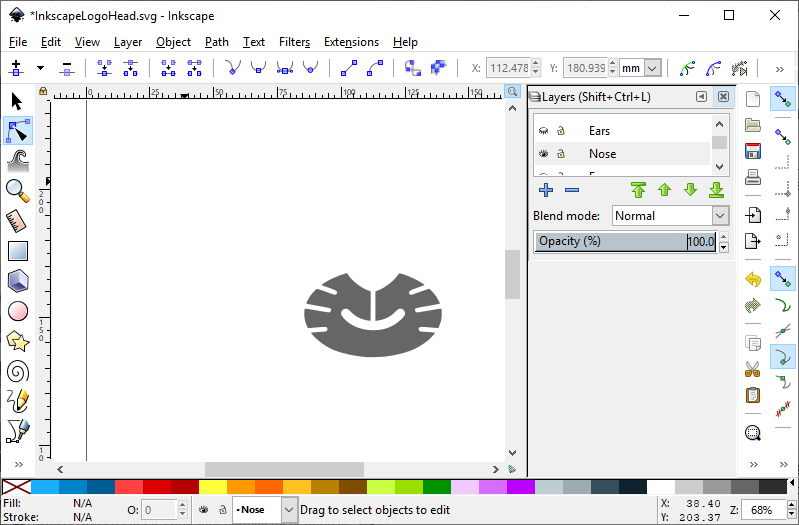Expand commands bar overflow chevron

[x=754, y=464]
